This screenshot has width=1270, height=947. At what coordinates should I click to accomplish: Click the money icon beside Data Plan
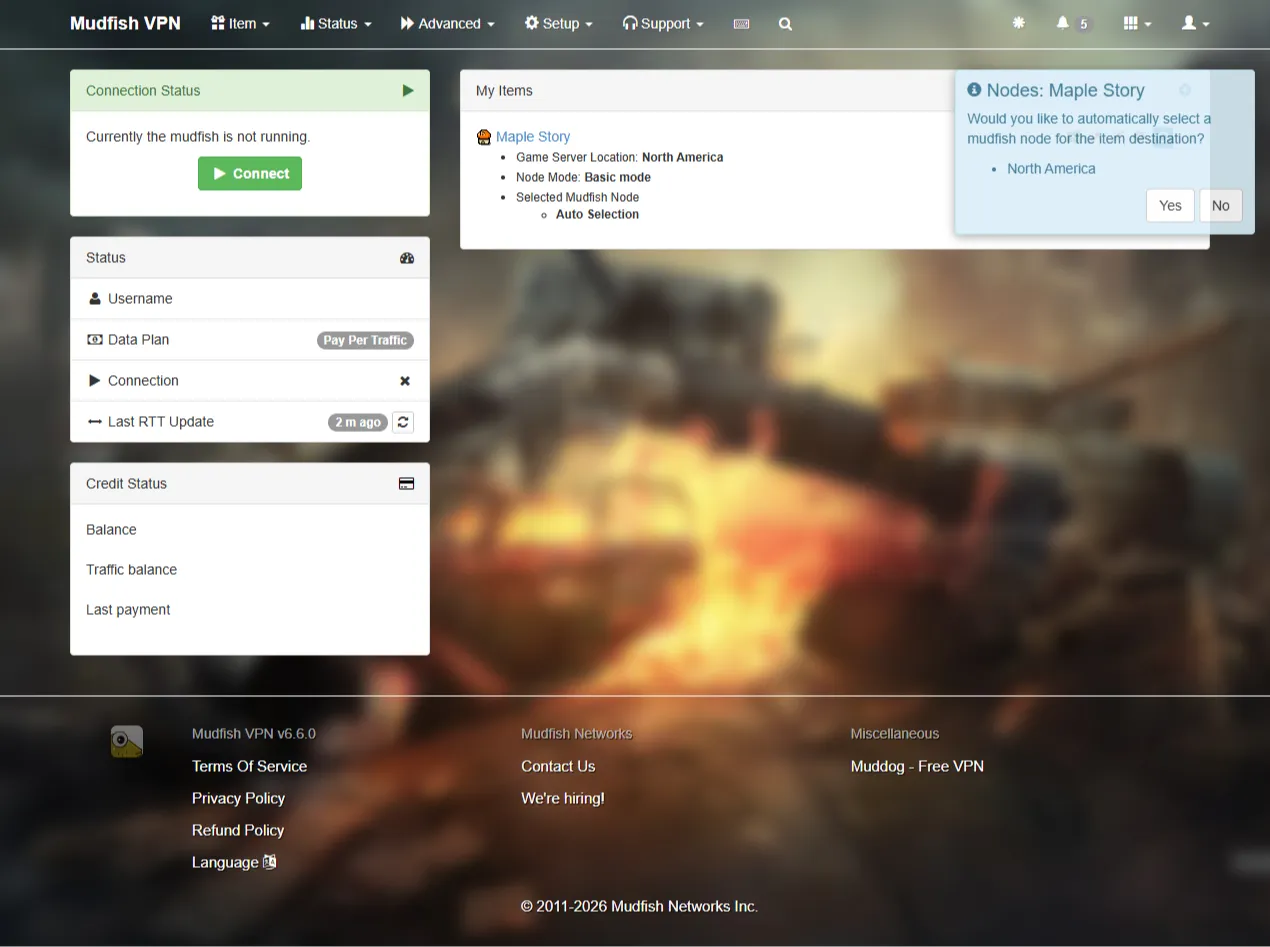95,340
